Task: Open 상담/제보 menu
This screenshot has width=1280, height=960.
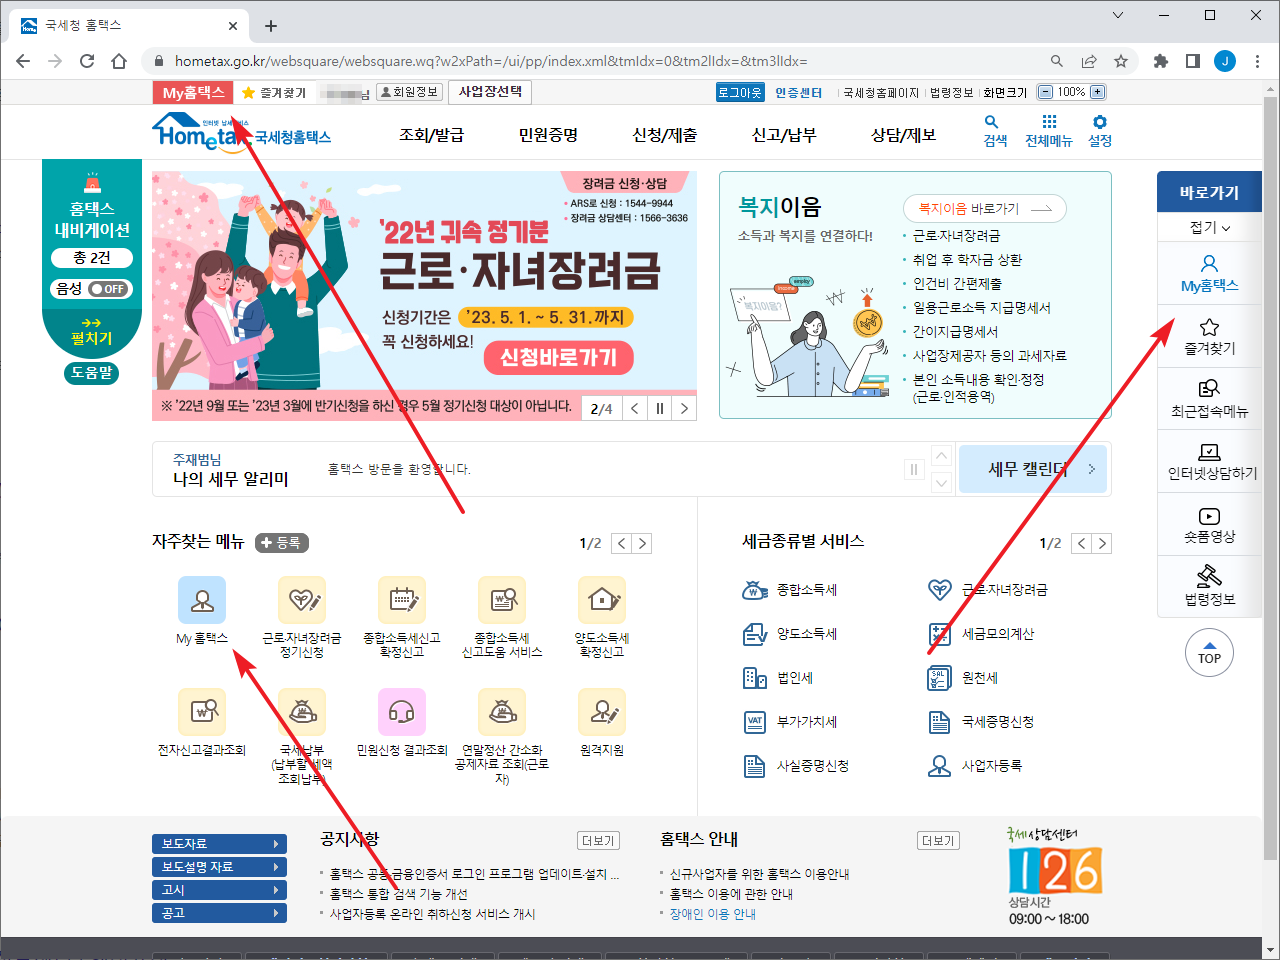Action: coord(903,135)
